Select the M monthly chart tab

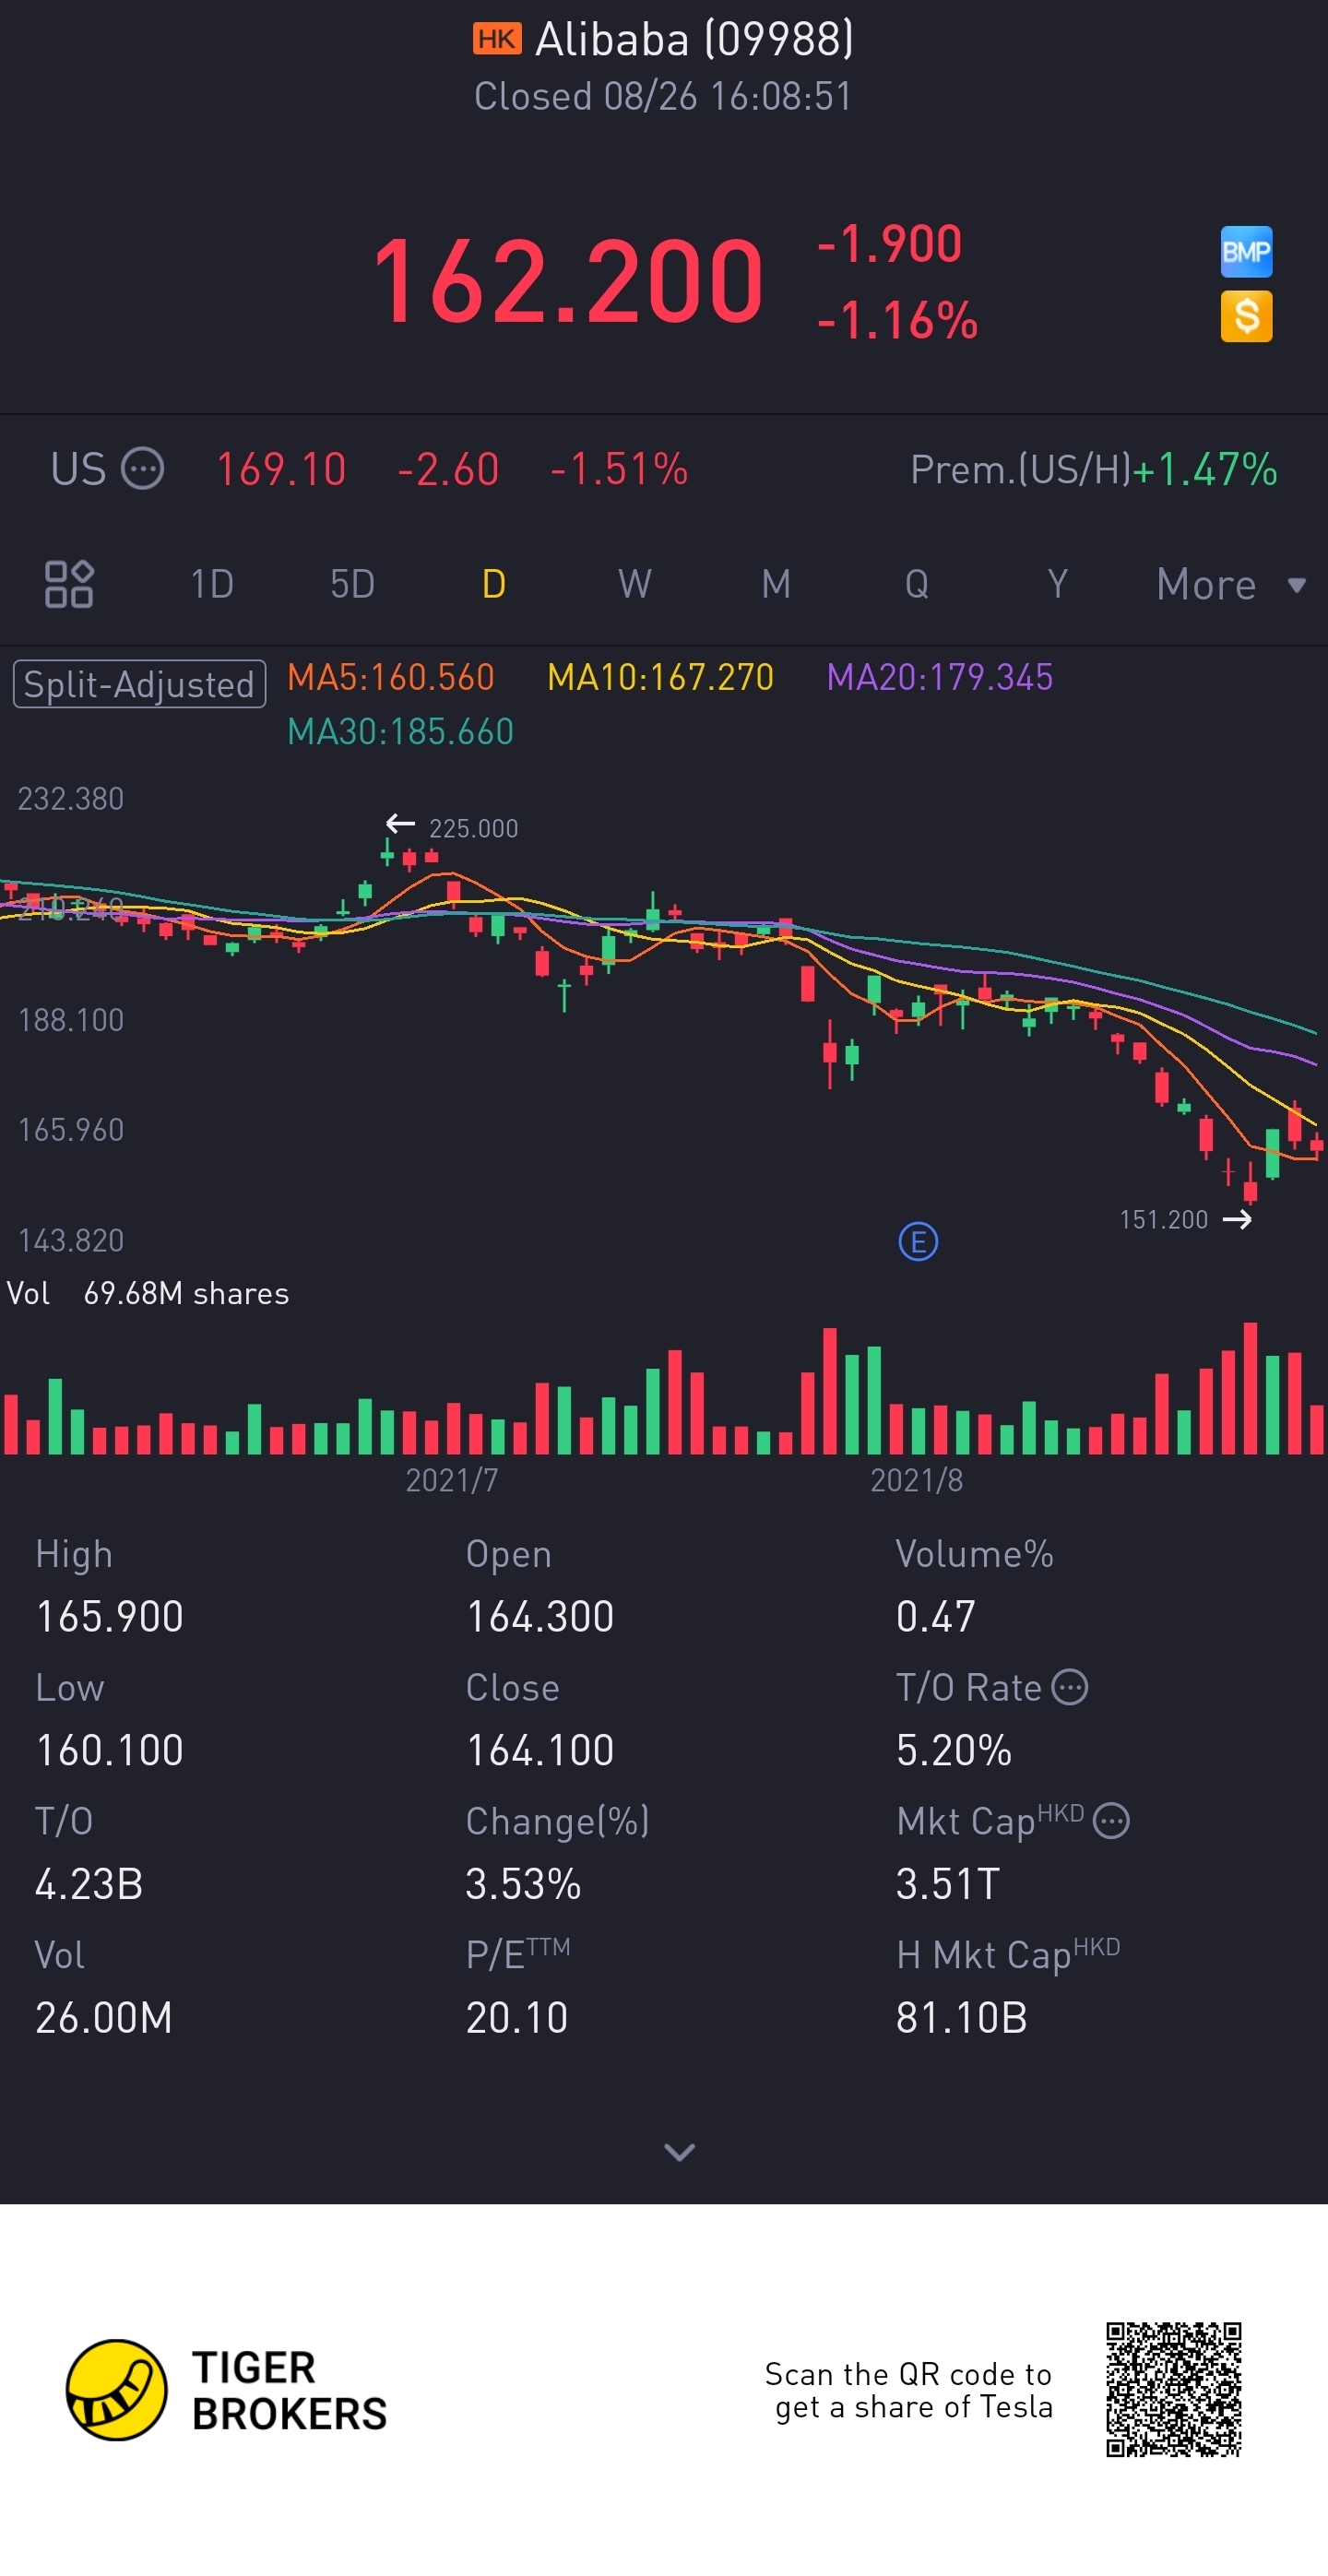tap(775, 584)
